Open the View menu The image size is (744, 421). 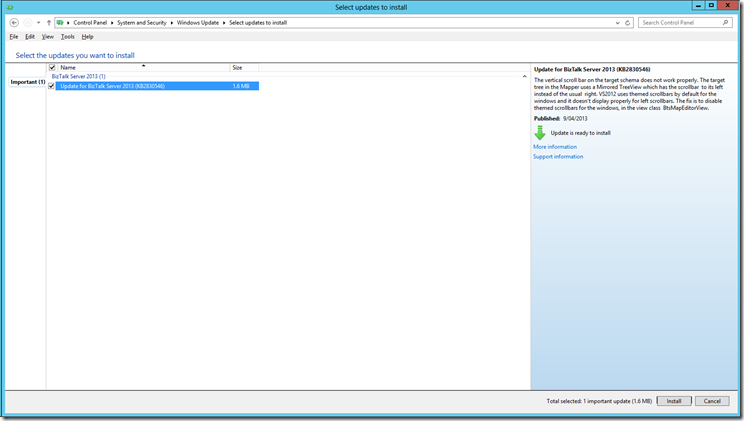[x=47, y=37]
